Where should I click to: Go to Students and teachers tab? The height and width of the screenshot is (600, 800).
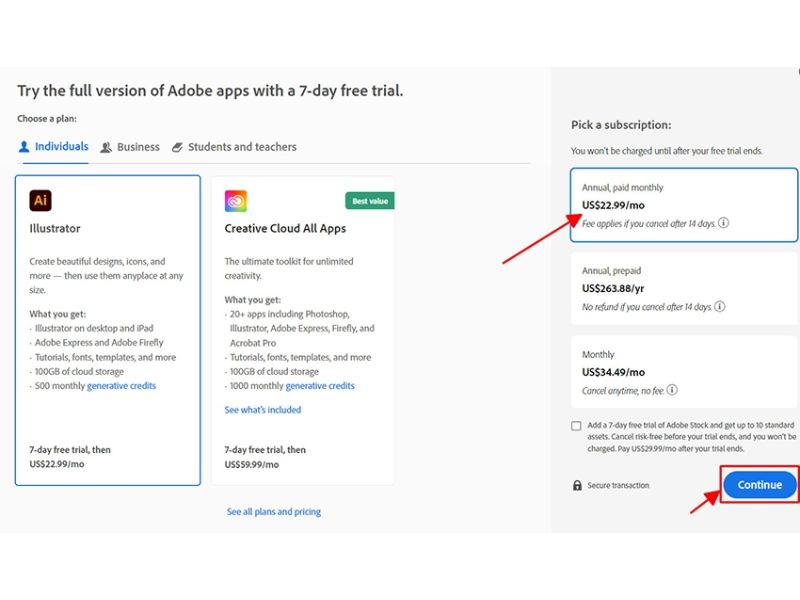point(242,147)
